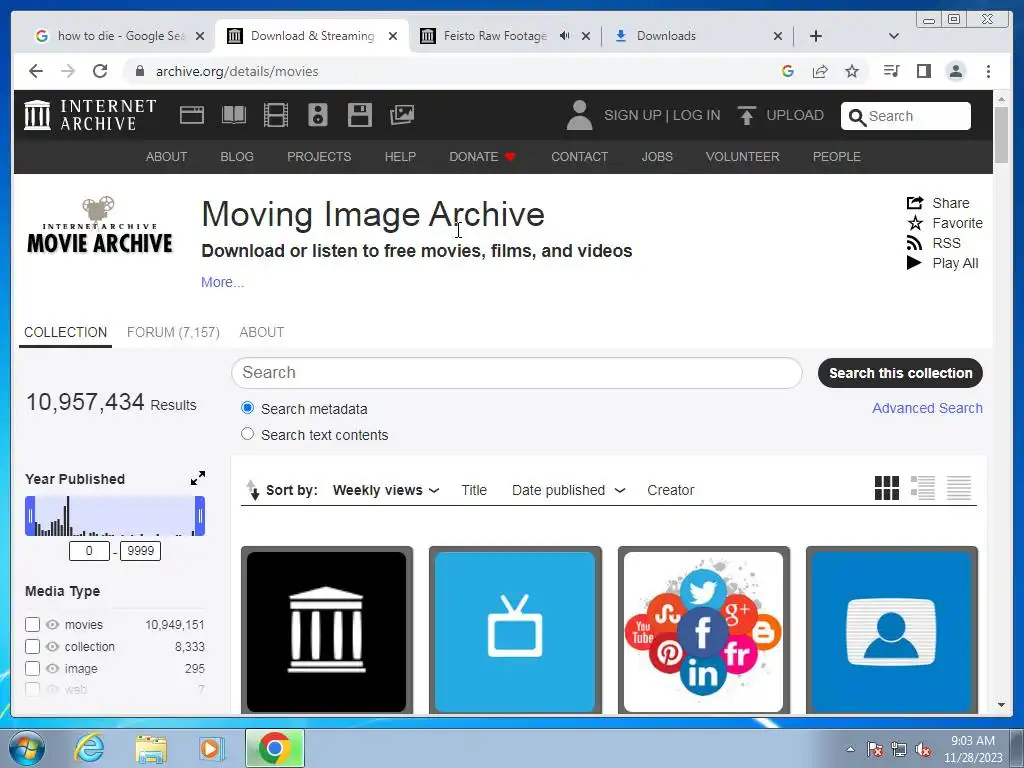Toggle the sort direction arrows

point(252,490)
